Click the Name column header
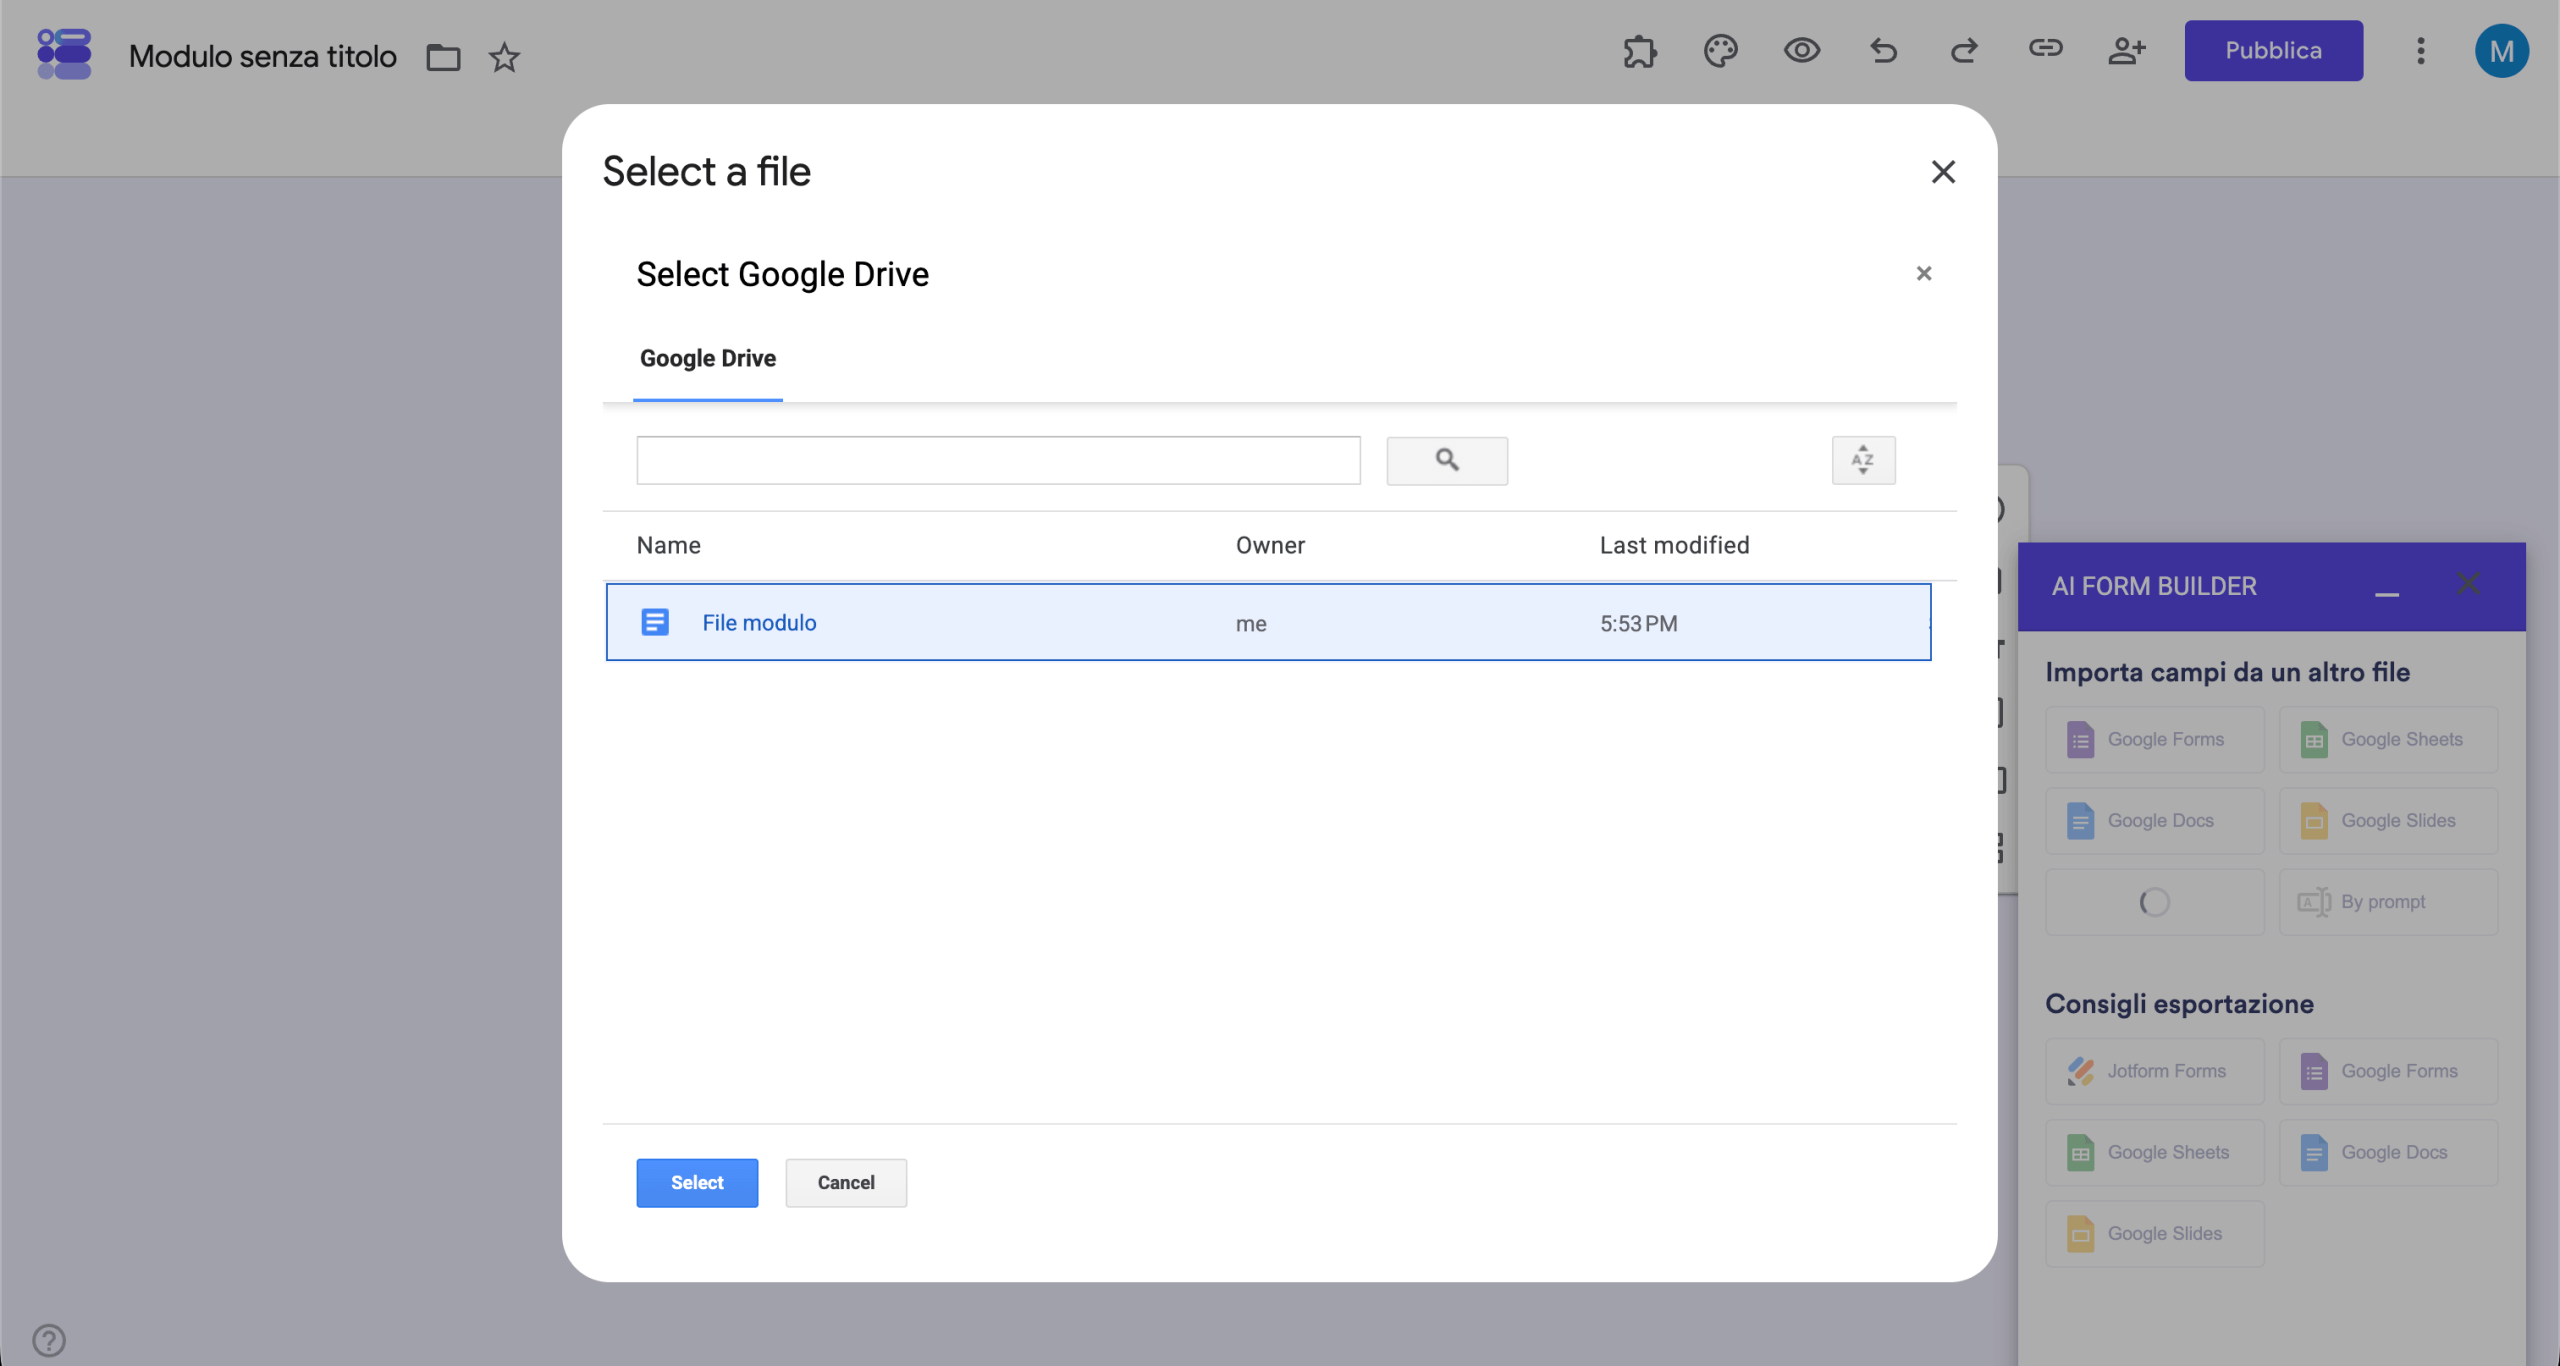This screenshot has height=1366, width=2560. pyautogui.click(x=669, y=545)
